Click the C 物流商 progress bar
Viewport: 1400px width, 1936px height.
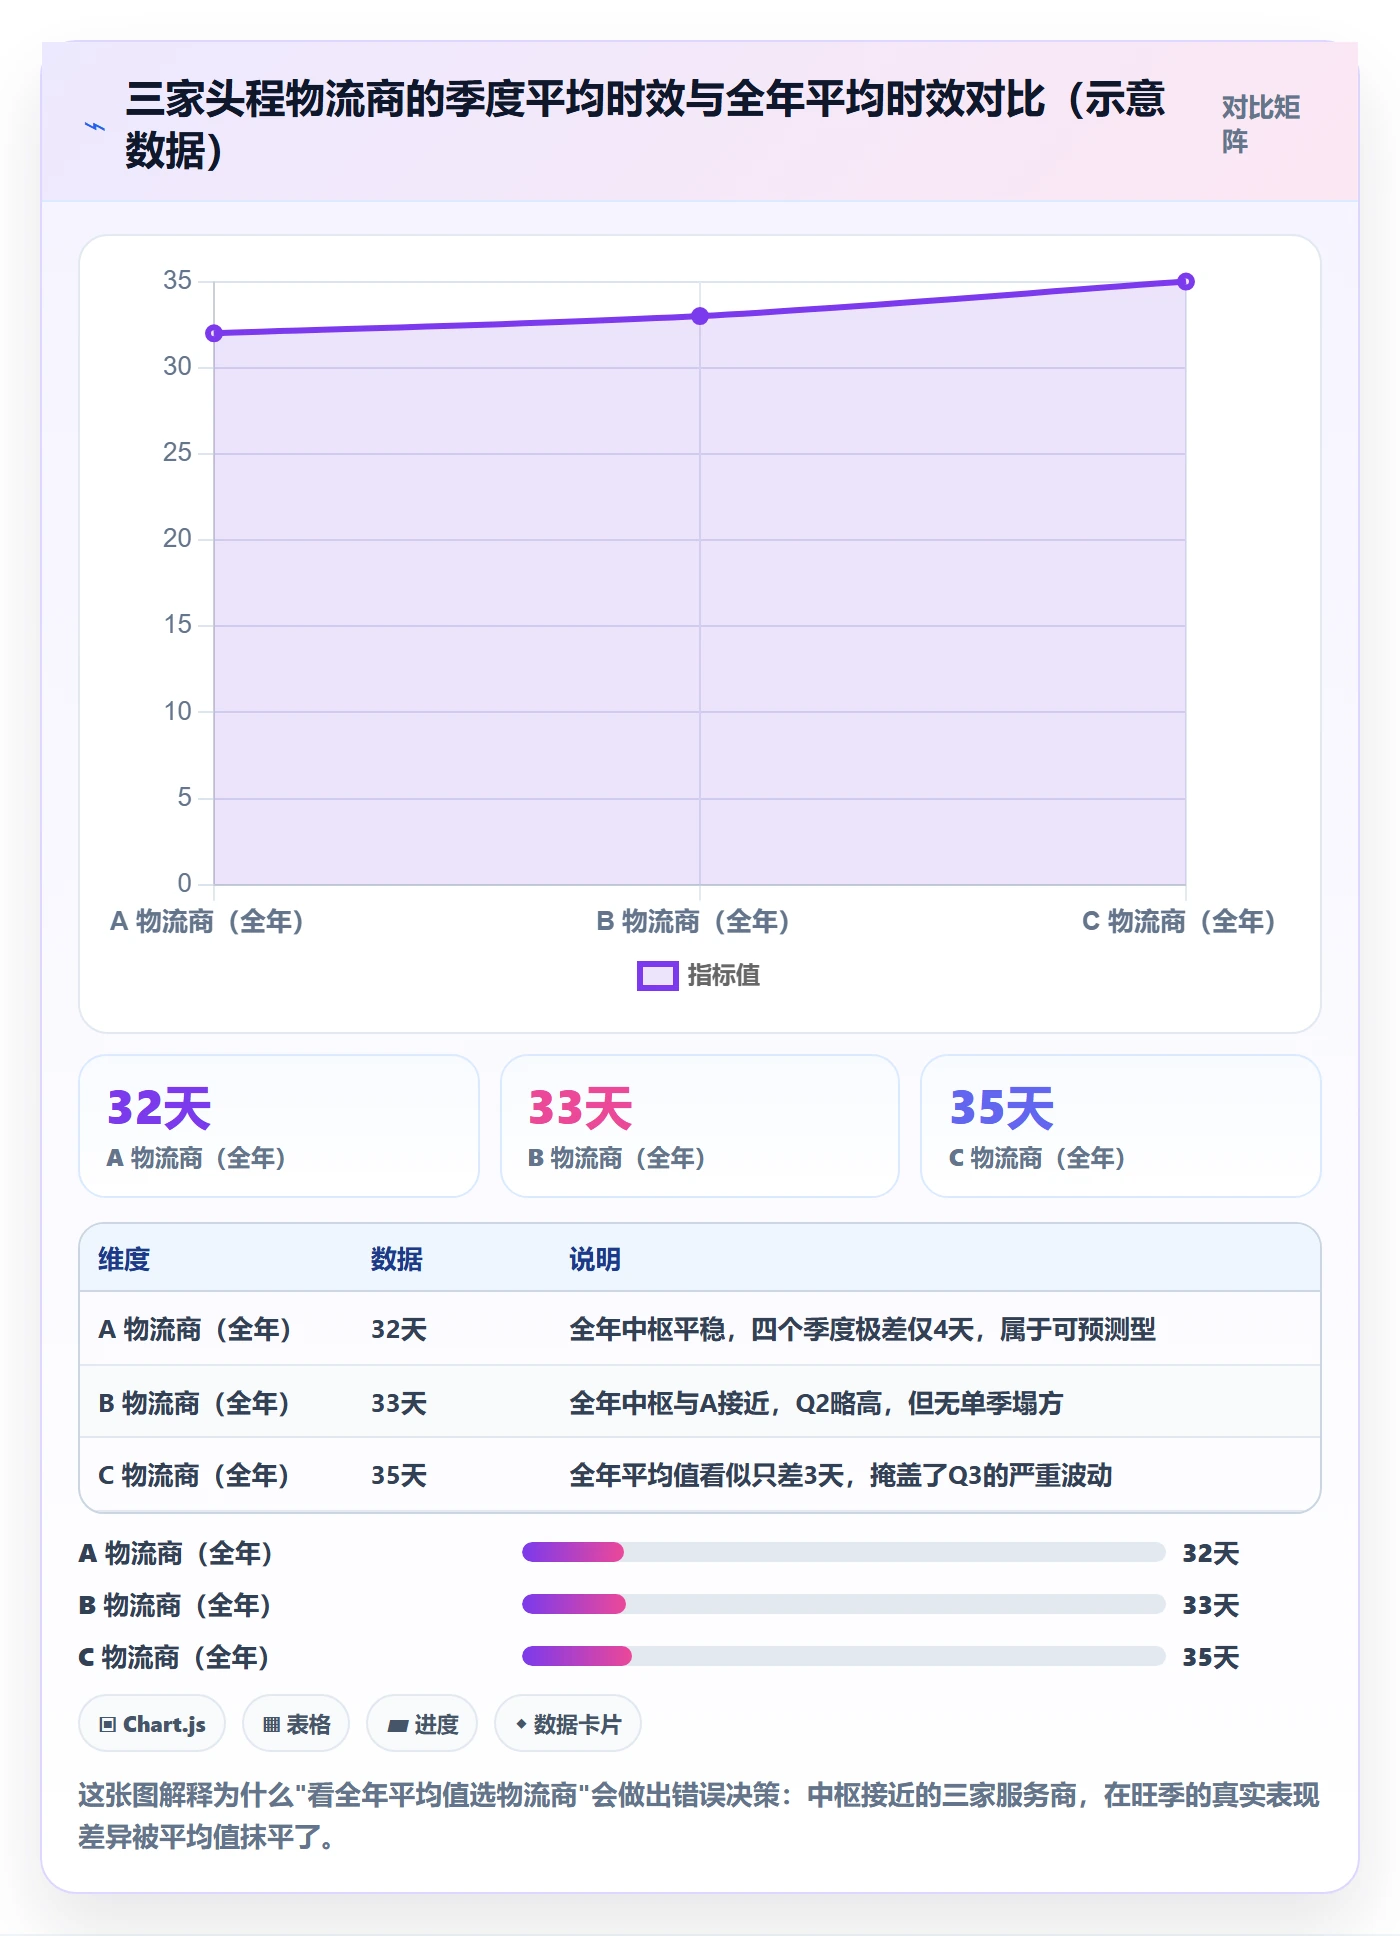(844, 1656)
